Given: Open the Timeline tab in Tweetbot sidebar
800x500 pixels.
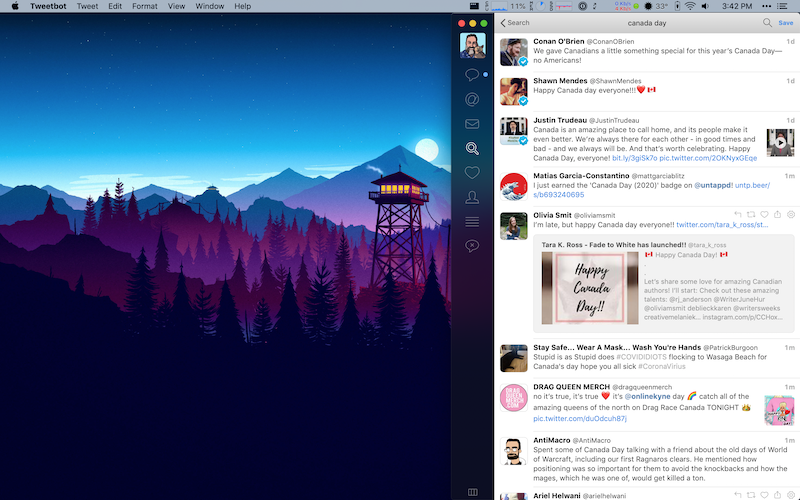Looking at the screenshot, I should tap(472, 74).
